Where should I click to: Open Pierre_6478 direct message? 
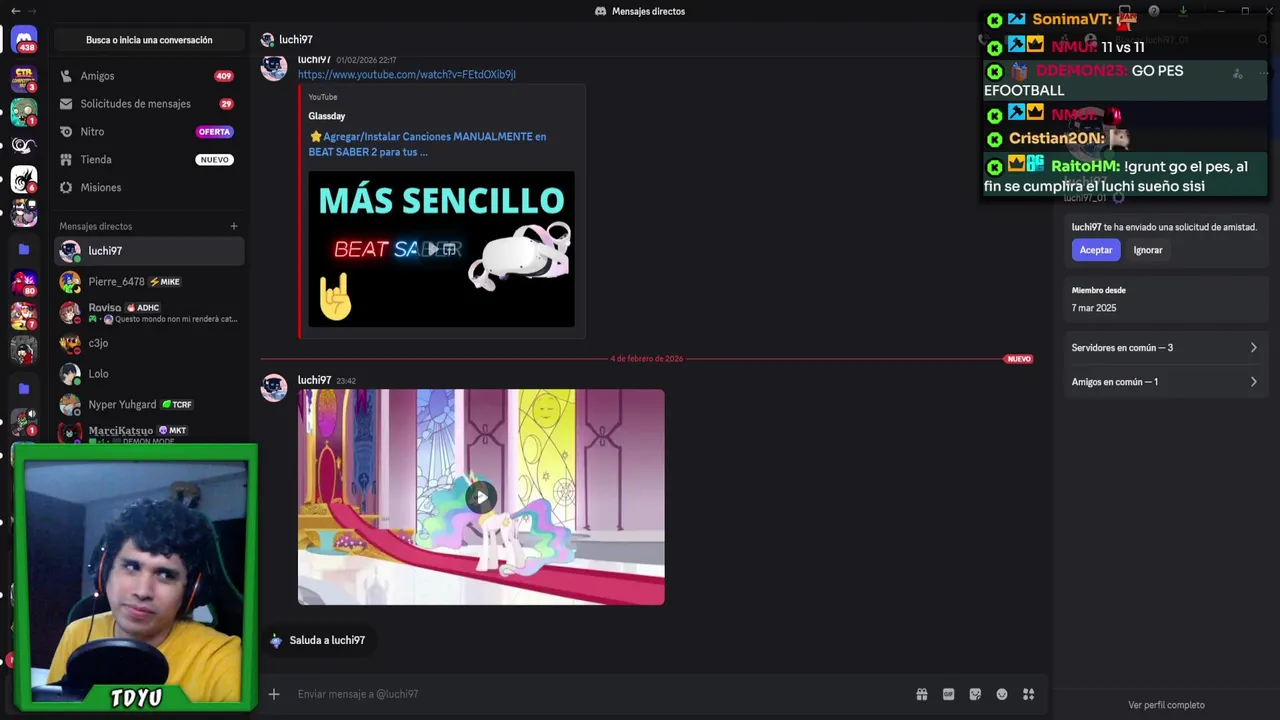pos(149,282)
